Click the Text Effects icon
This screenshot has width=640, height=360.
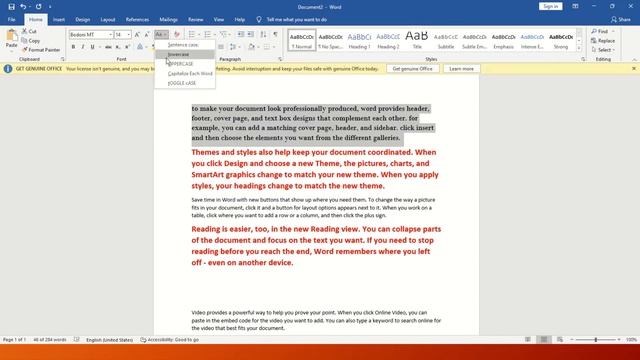pyautogui.click(x=140, y=47)
